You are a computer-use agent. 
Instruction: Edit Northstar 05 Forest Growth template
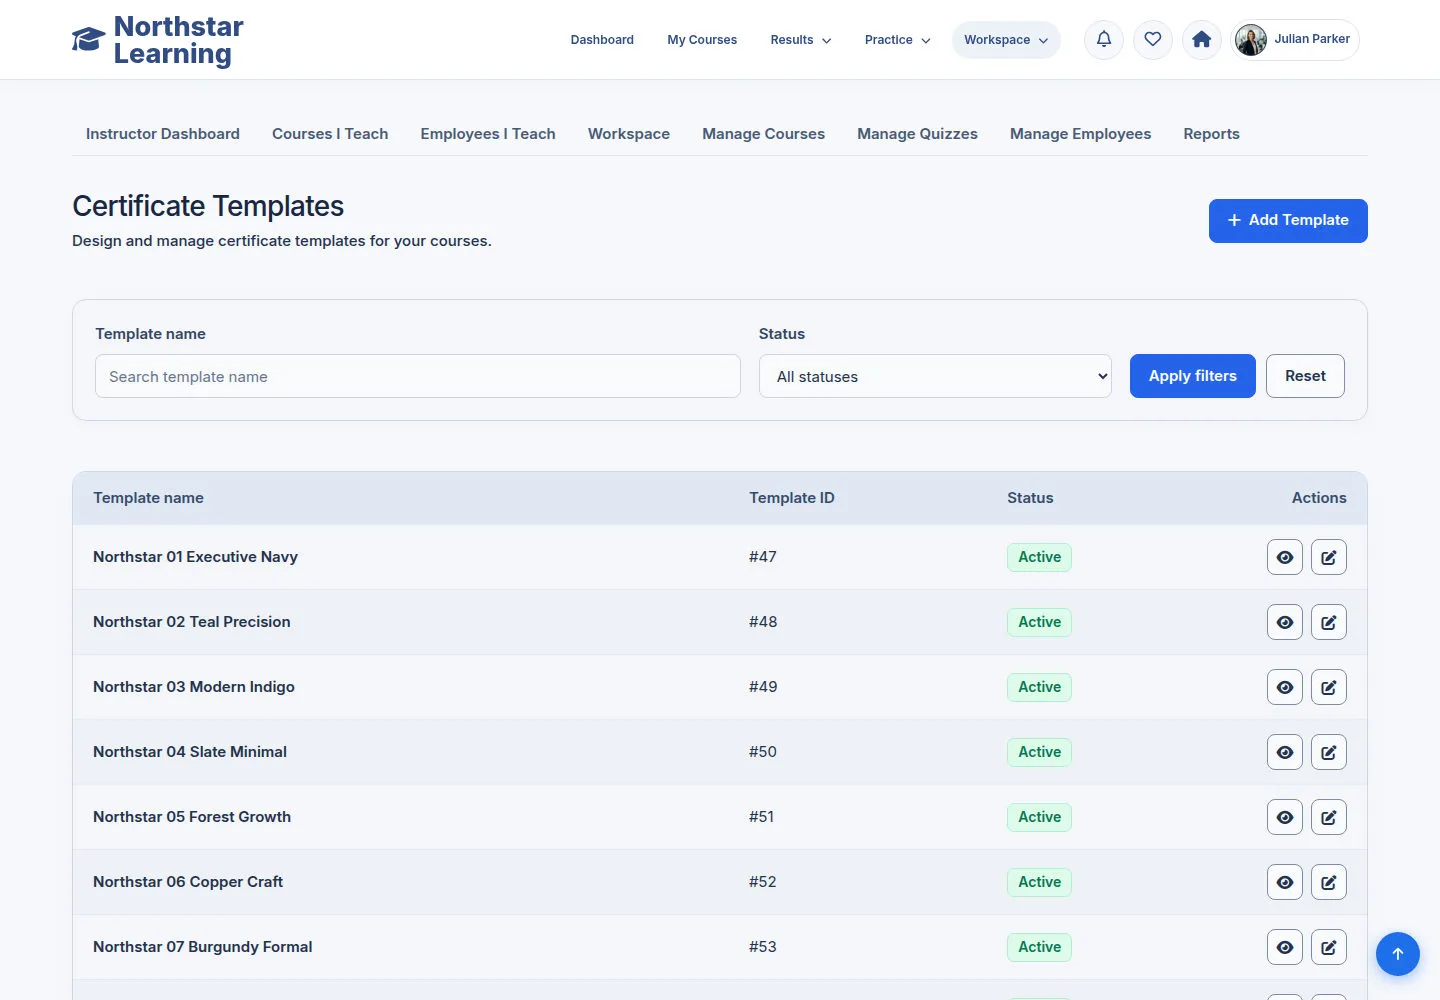point(1329,817)
